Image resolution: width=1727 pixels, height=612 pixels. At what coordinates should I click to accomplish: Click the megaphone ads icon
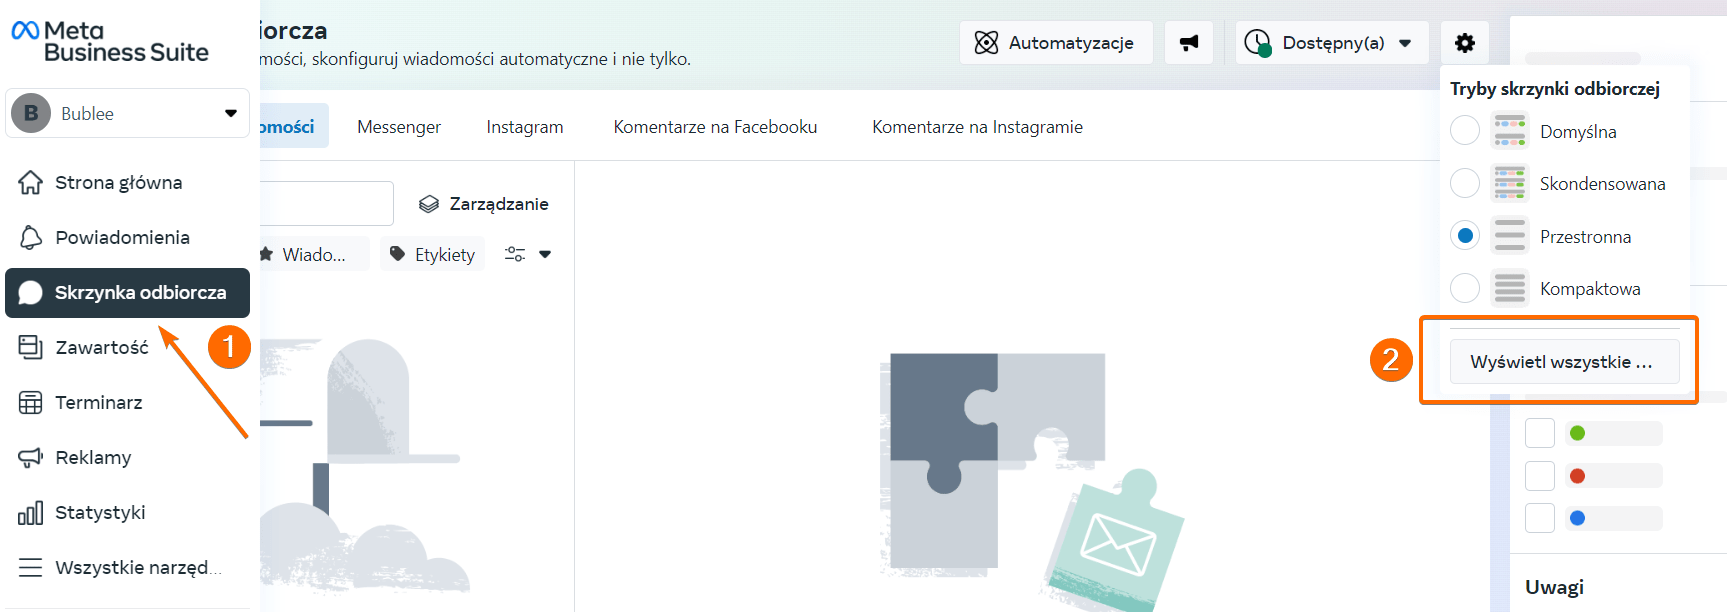(x=1188, y=43)
